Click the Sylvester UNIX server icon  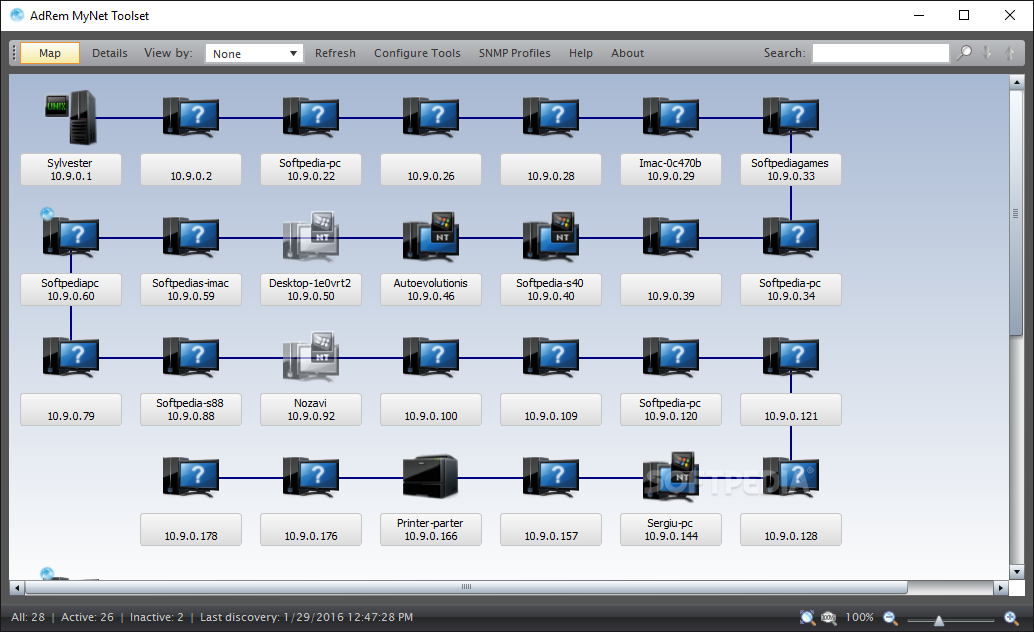(x=71, y=117)
